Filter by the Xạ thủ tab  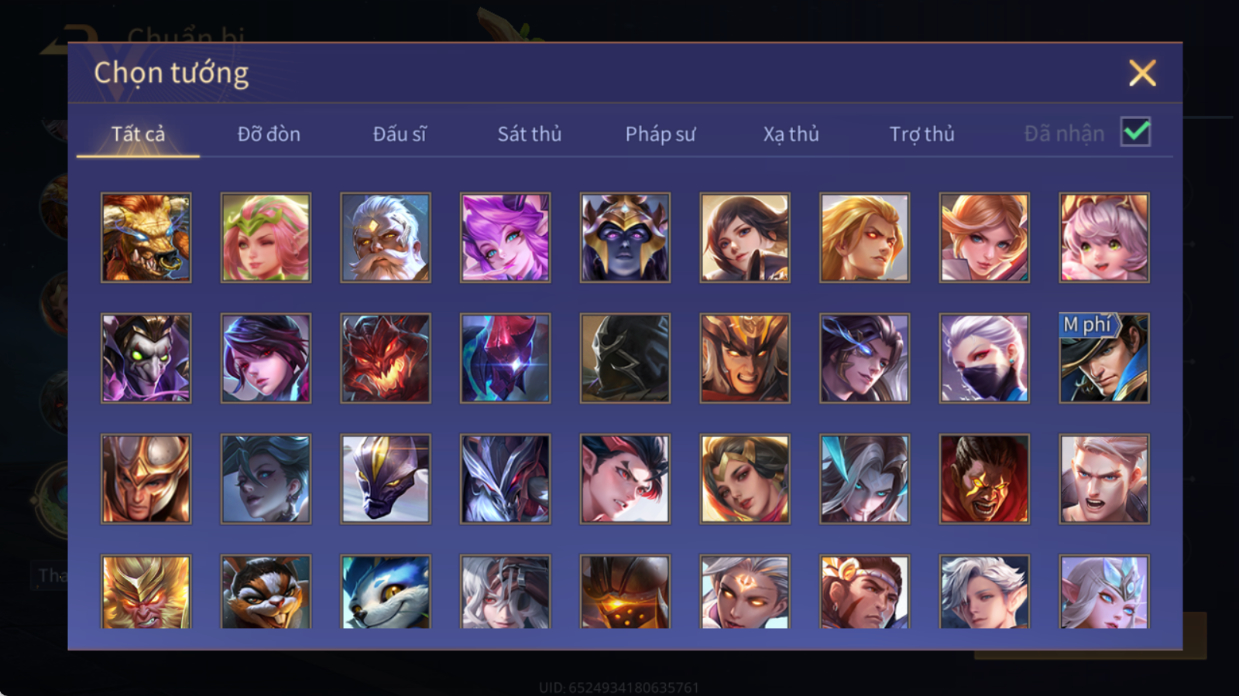click(x=791, y=134)
